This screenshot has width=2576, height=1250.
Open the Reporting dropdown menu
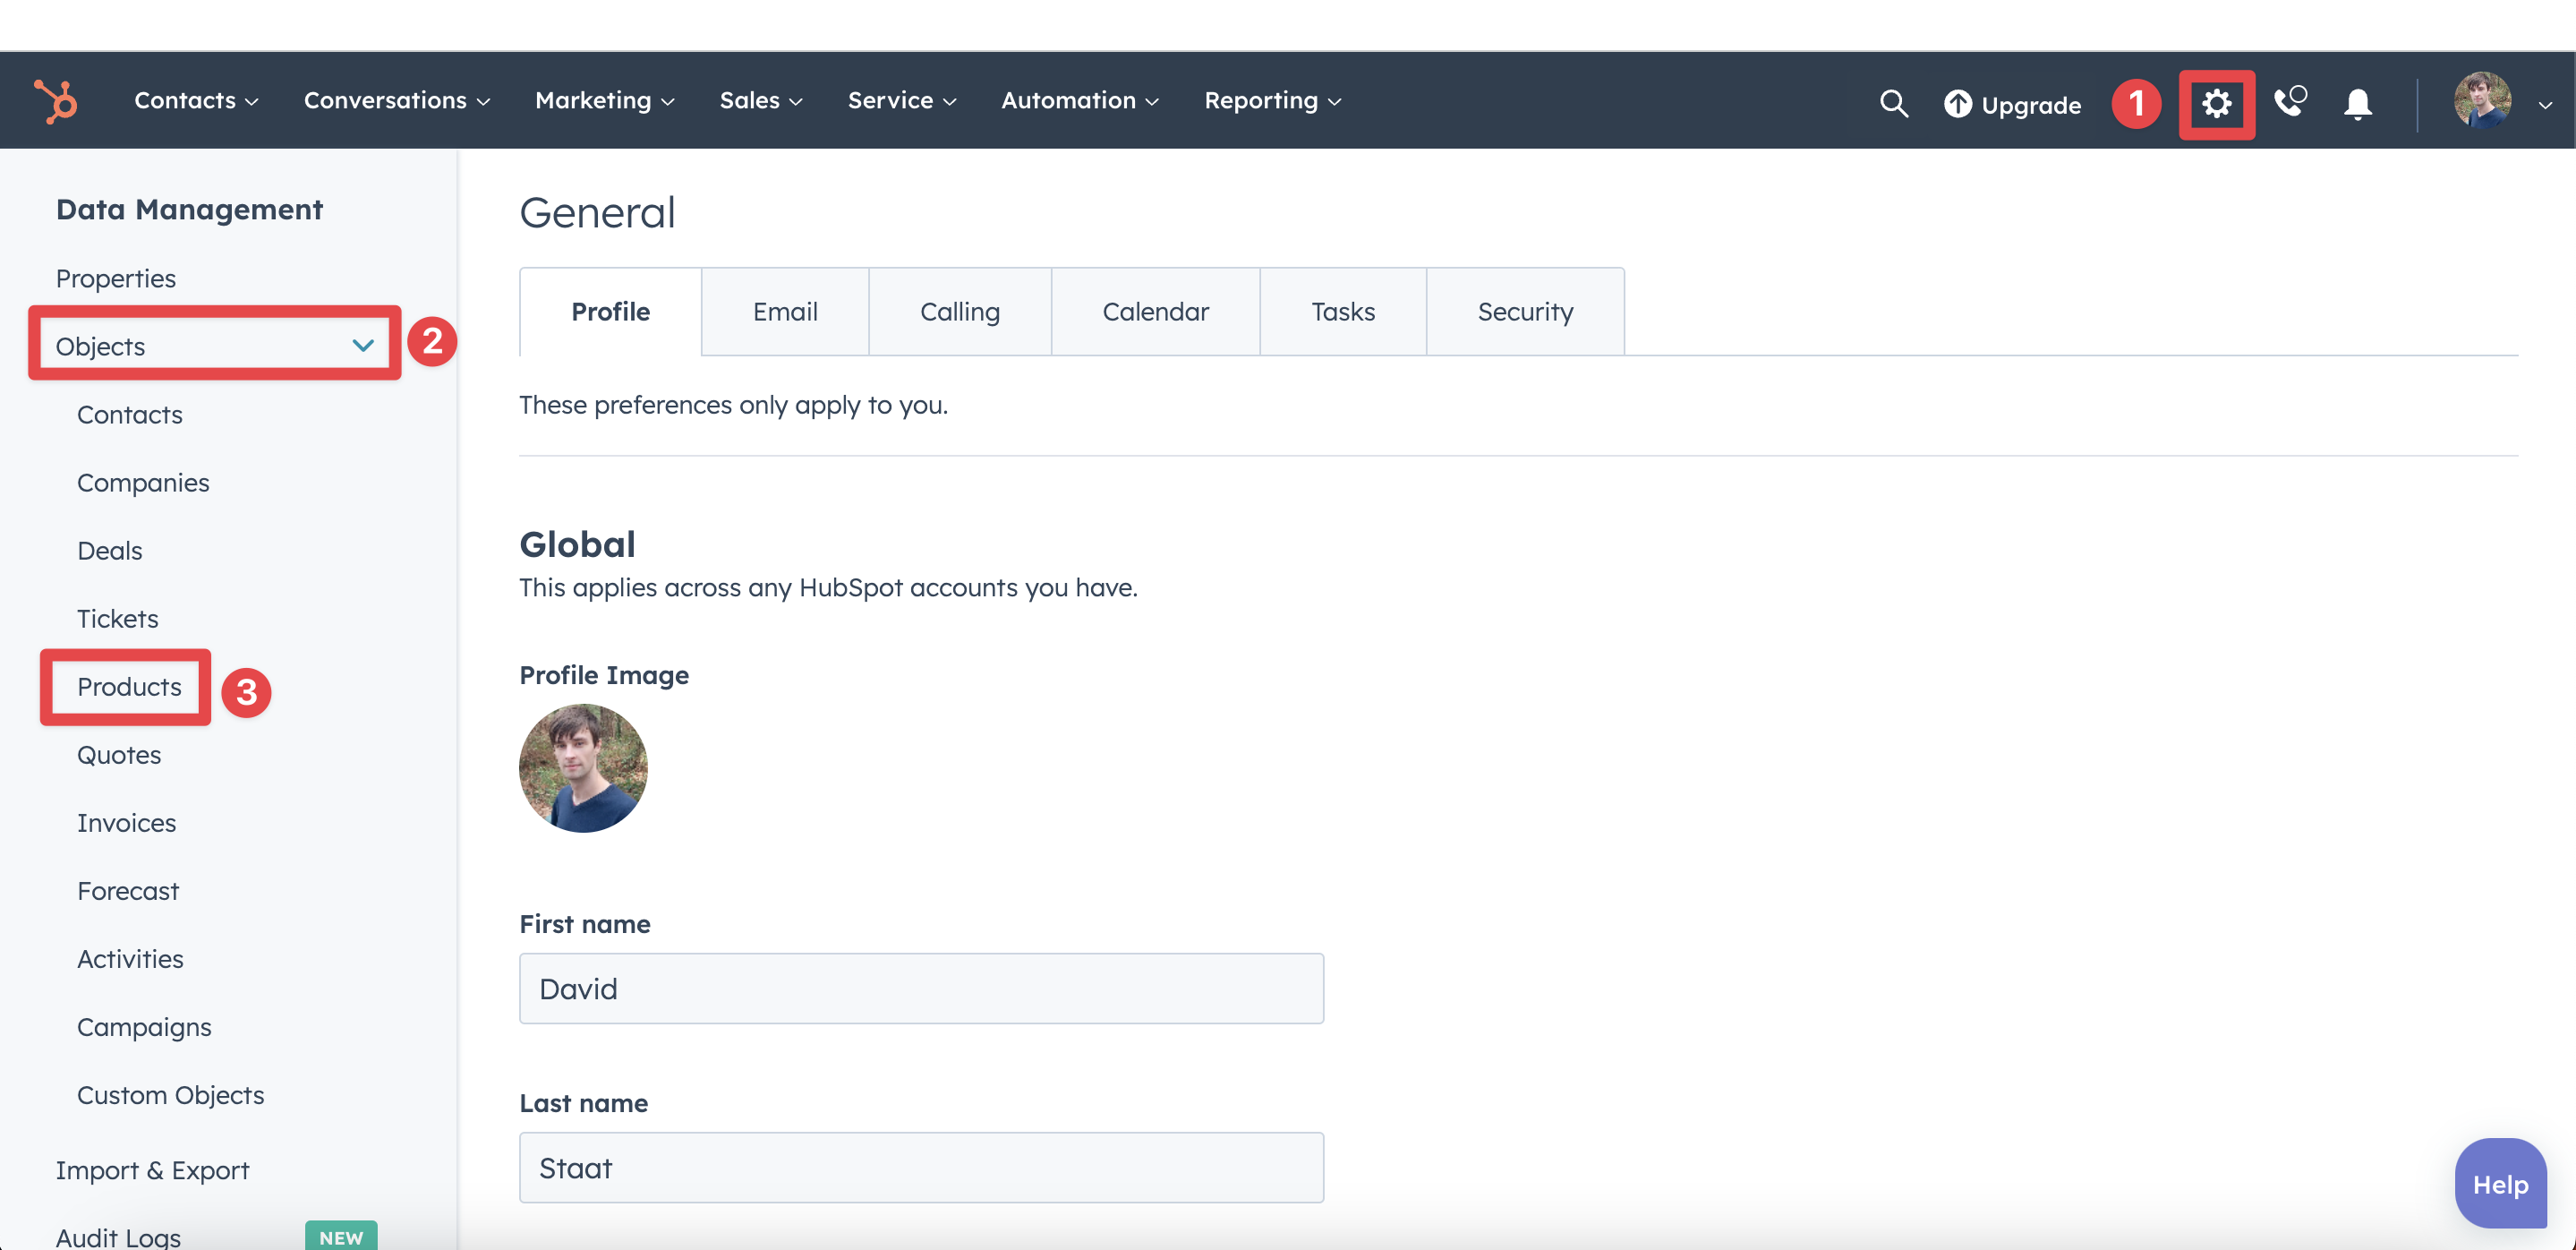point(1271,100)
